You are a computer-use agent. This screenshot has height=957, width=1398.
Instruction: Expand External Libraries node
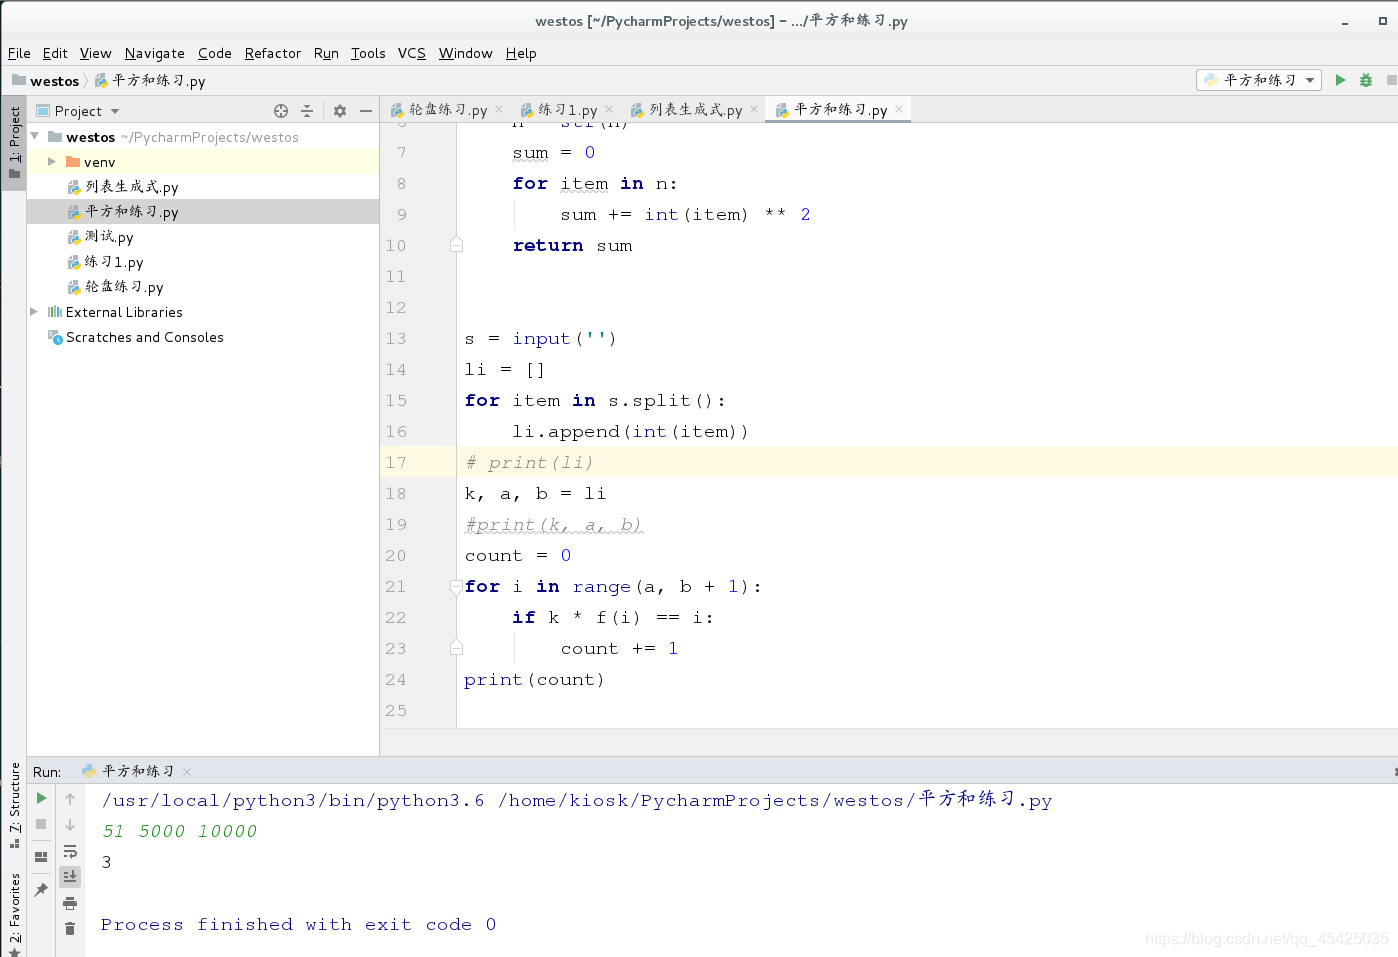pyautogui.click(x=34, y=312)
